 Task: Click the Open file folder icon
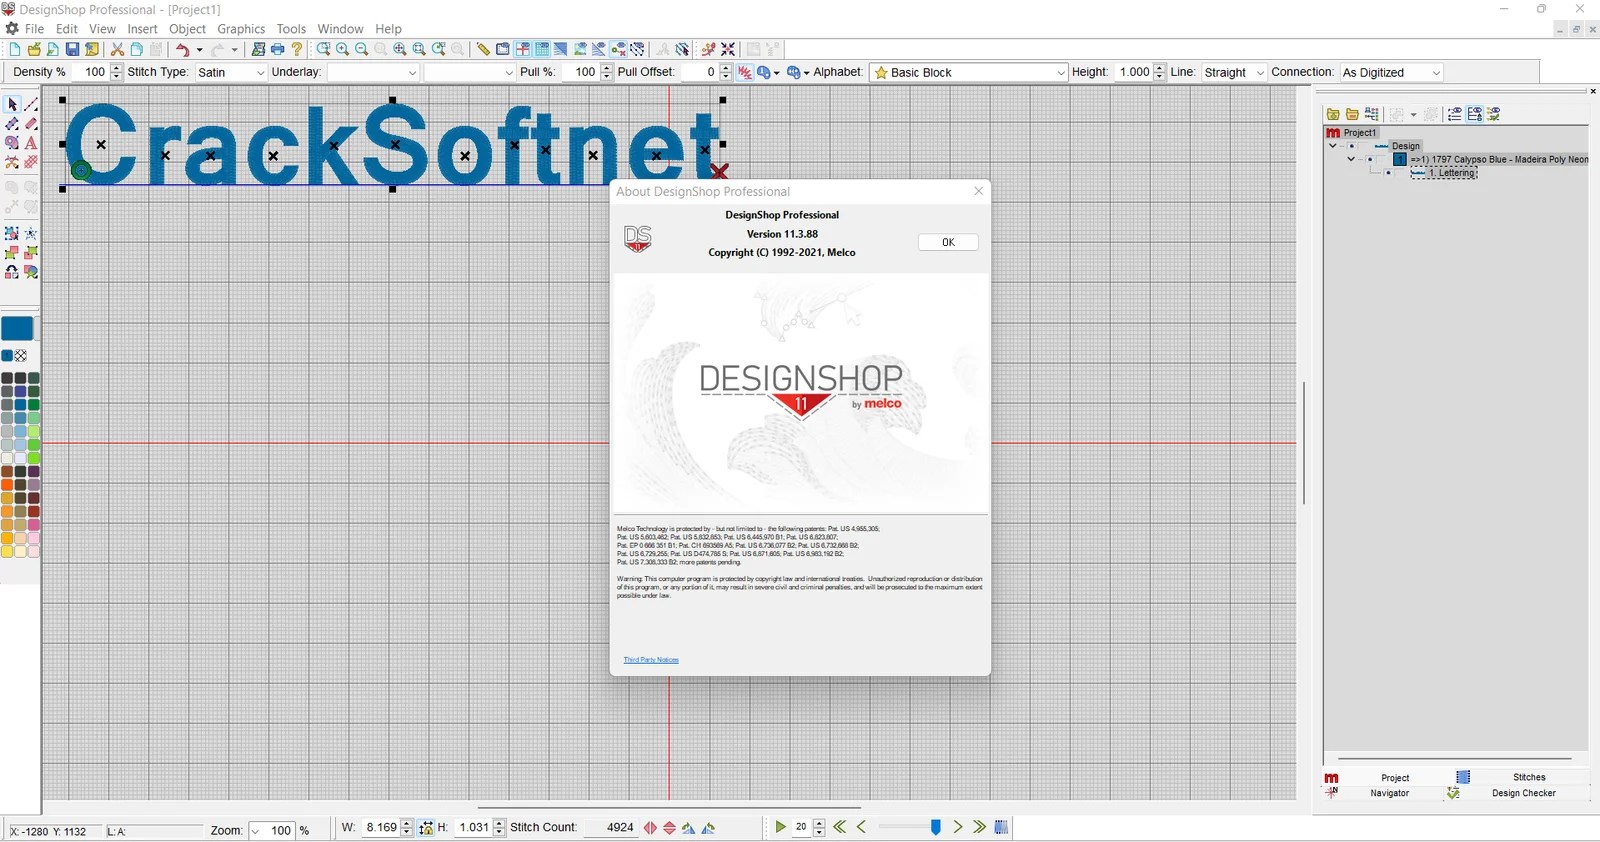pos(34,49)
